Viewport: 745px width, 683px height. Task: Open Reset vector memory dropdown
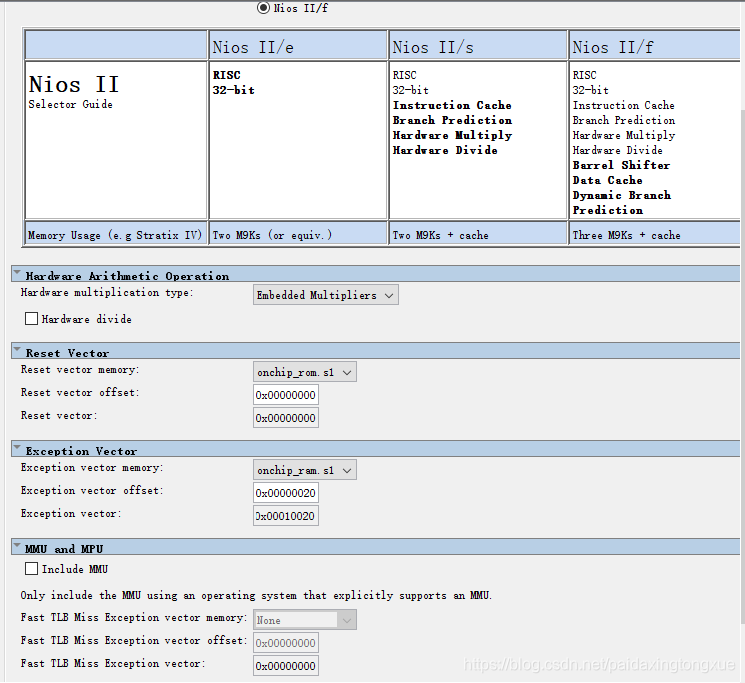(305, 372)
